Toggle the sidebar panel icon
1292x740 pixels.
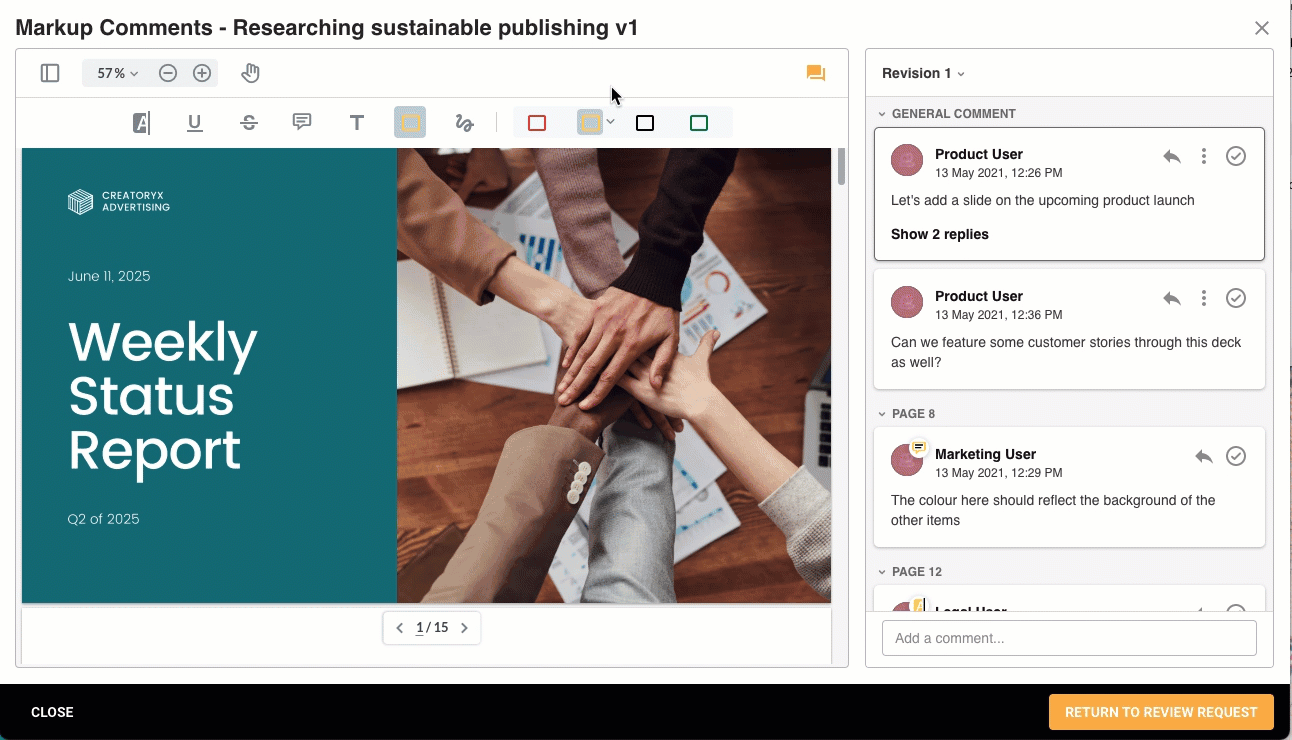click(50, 73)
